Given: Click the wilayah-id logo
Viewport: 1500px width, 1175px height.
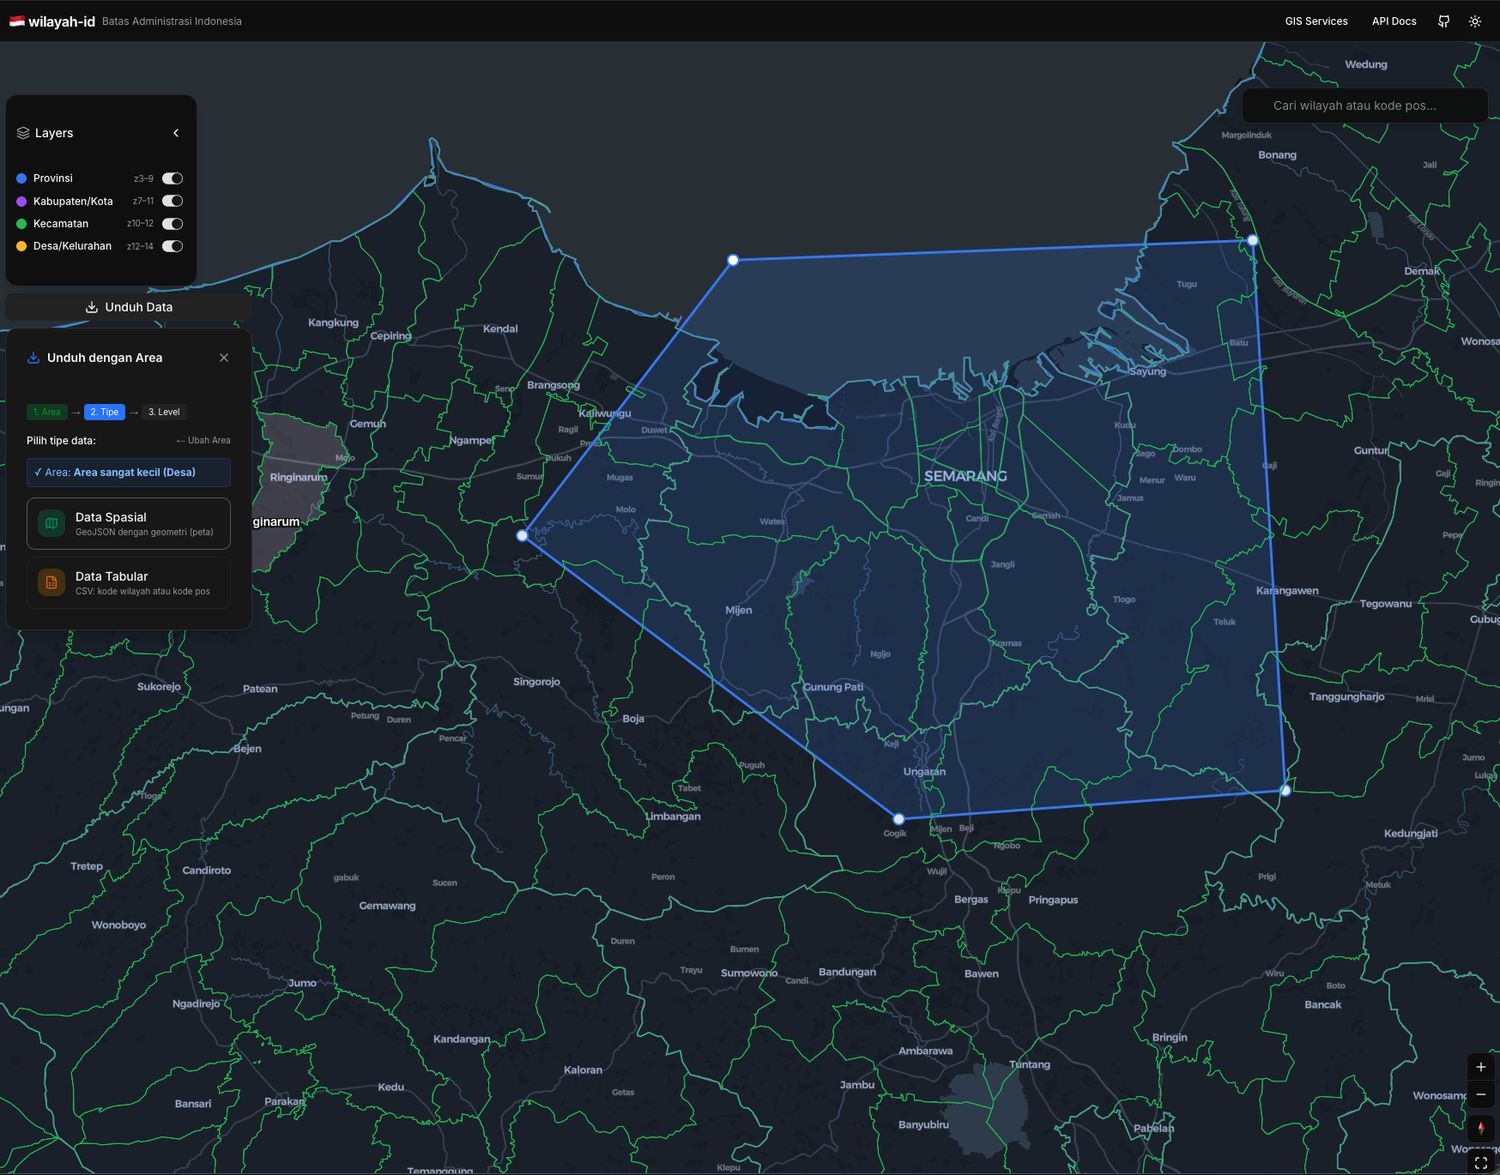Looking at the screenshot, I should pos(53,21).
